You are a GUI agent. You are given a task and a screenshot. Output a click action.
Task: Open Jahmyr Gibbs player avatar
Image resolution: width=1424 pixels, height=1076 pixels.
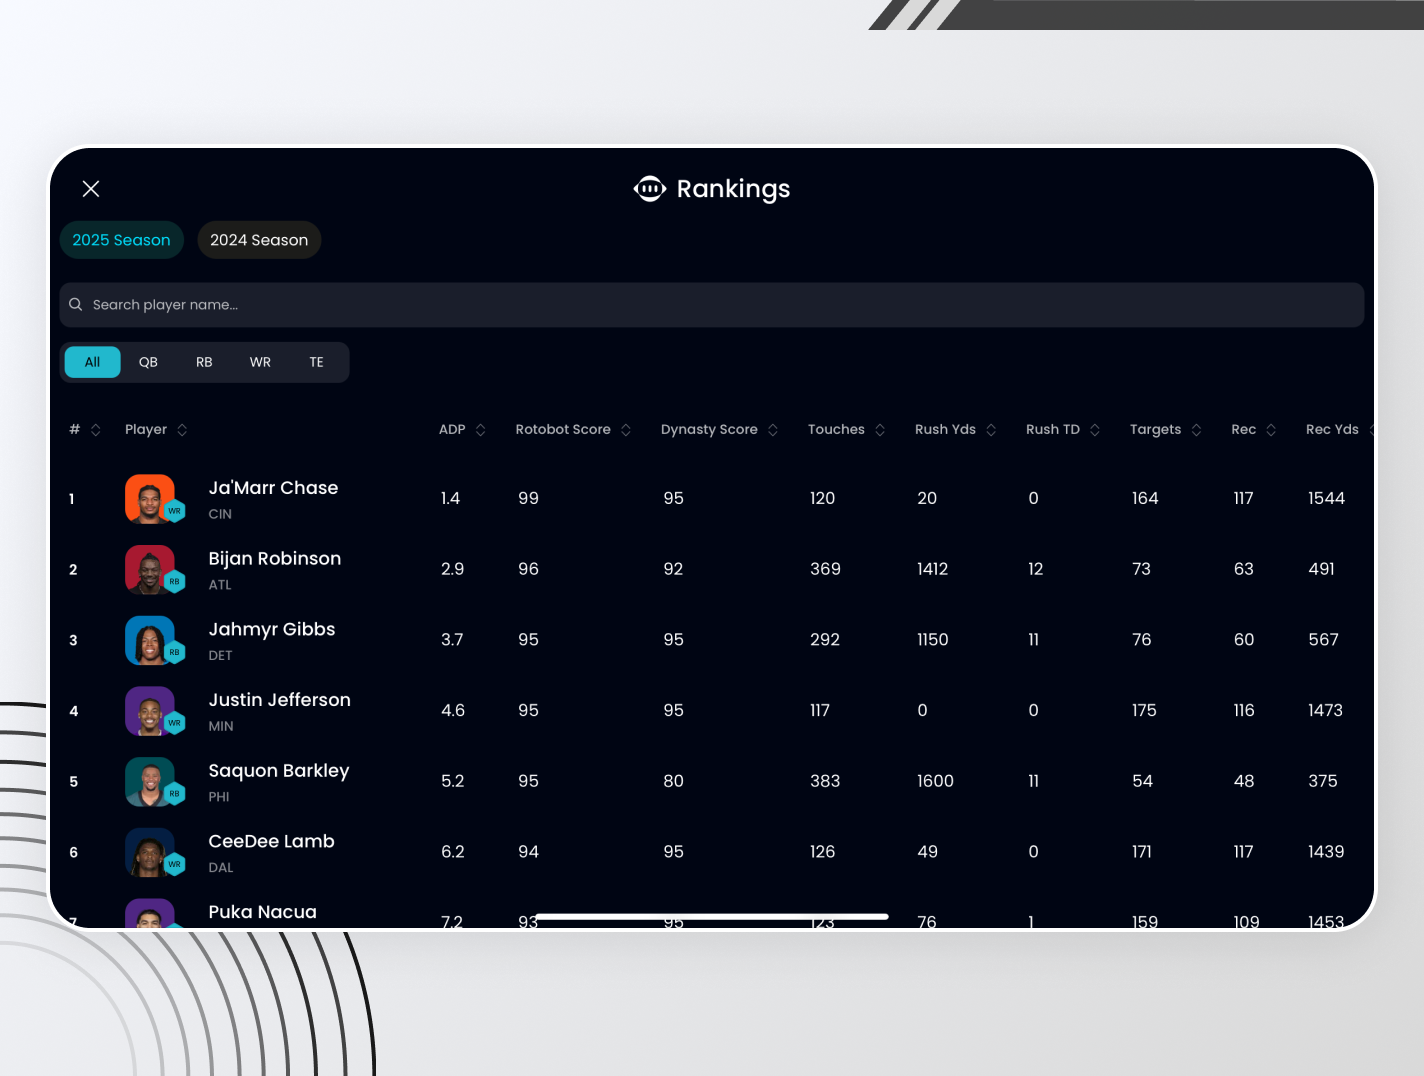[149, 640]
